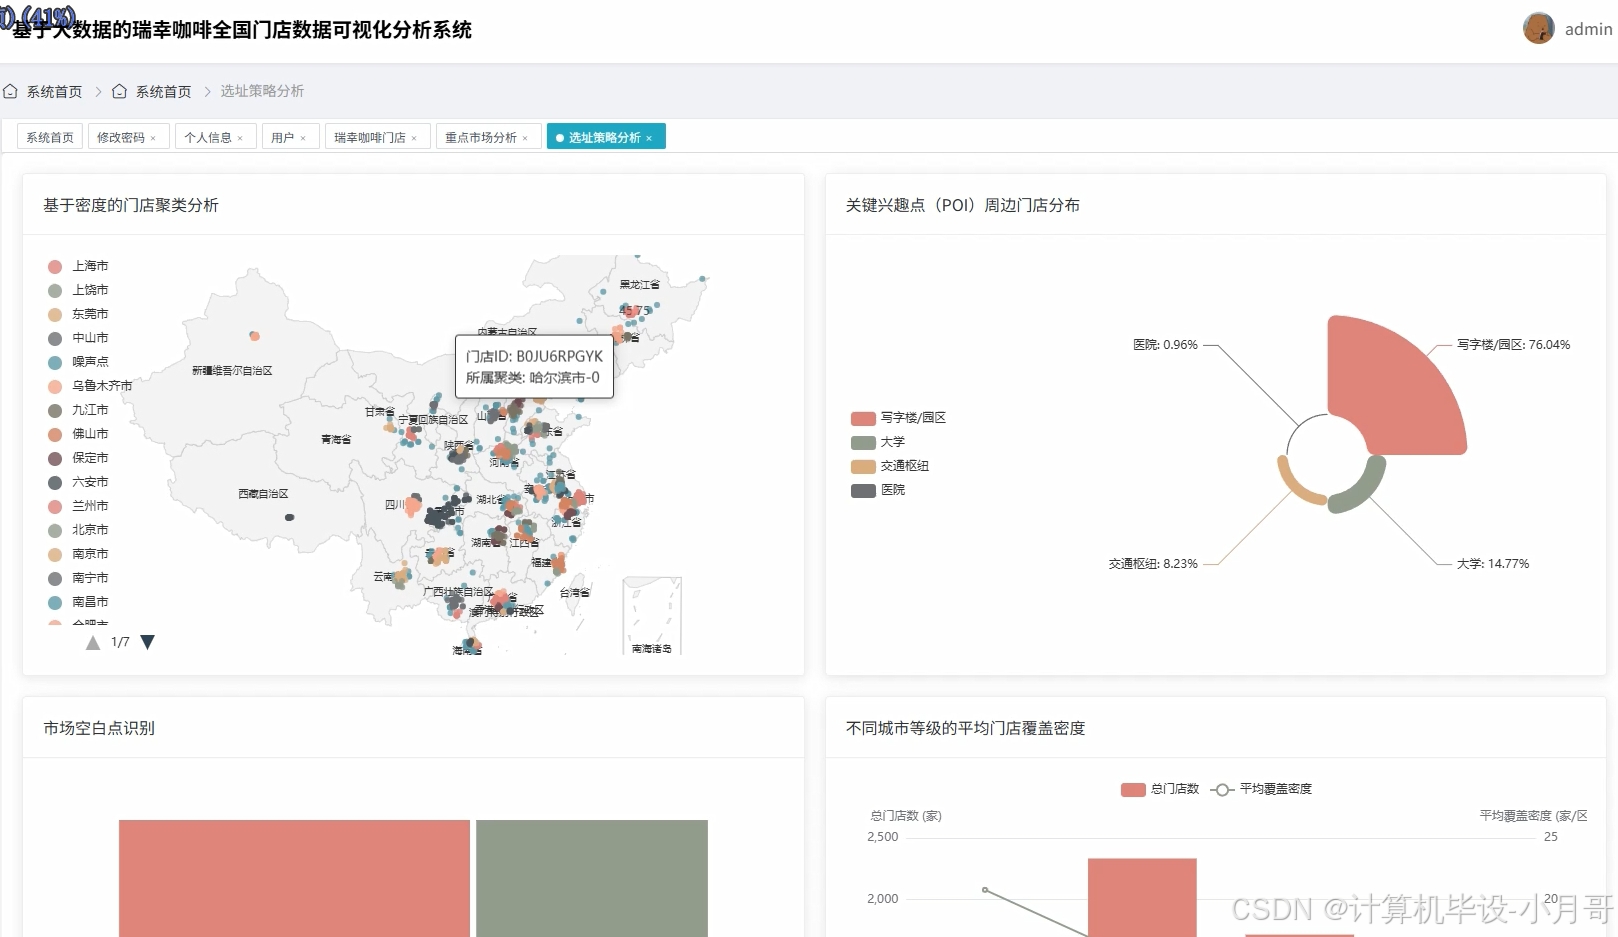Click the admin avatar image
Image resolution: width=1618 pixels, height=937 pixels.
click(1538, 28)
